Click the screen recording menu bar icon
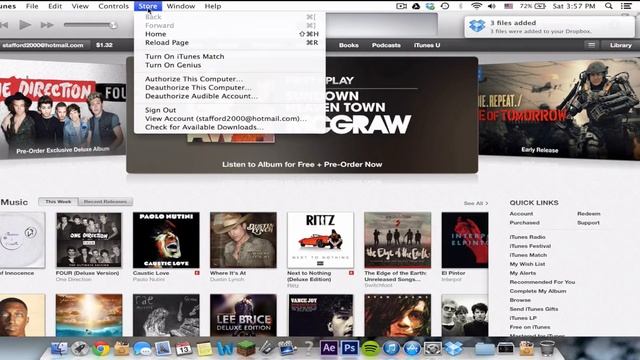 point(402,6)
